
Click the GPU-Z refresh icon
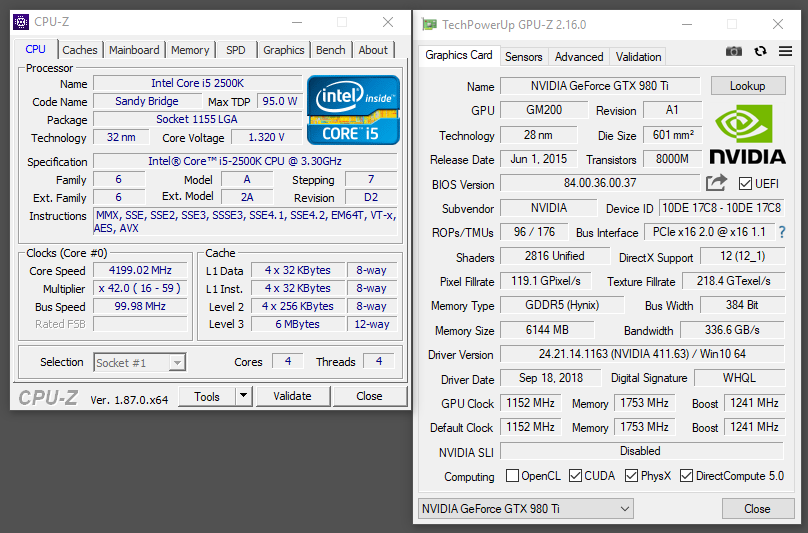click(x=760, y=51)
